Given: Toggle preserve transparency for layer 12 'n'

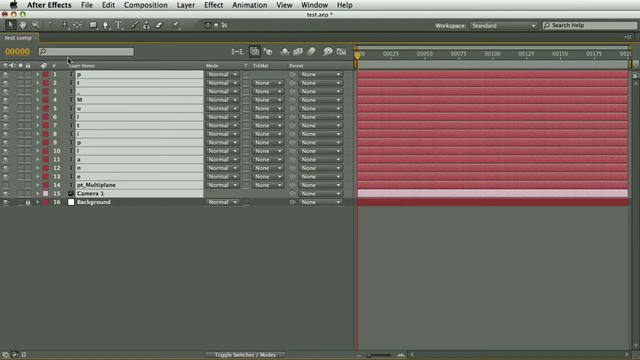Looking at the screenshot, I should coord(246,168).
